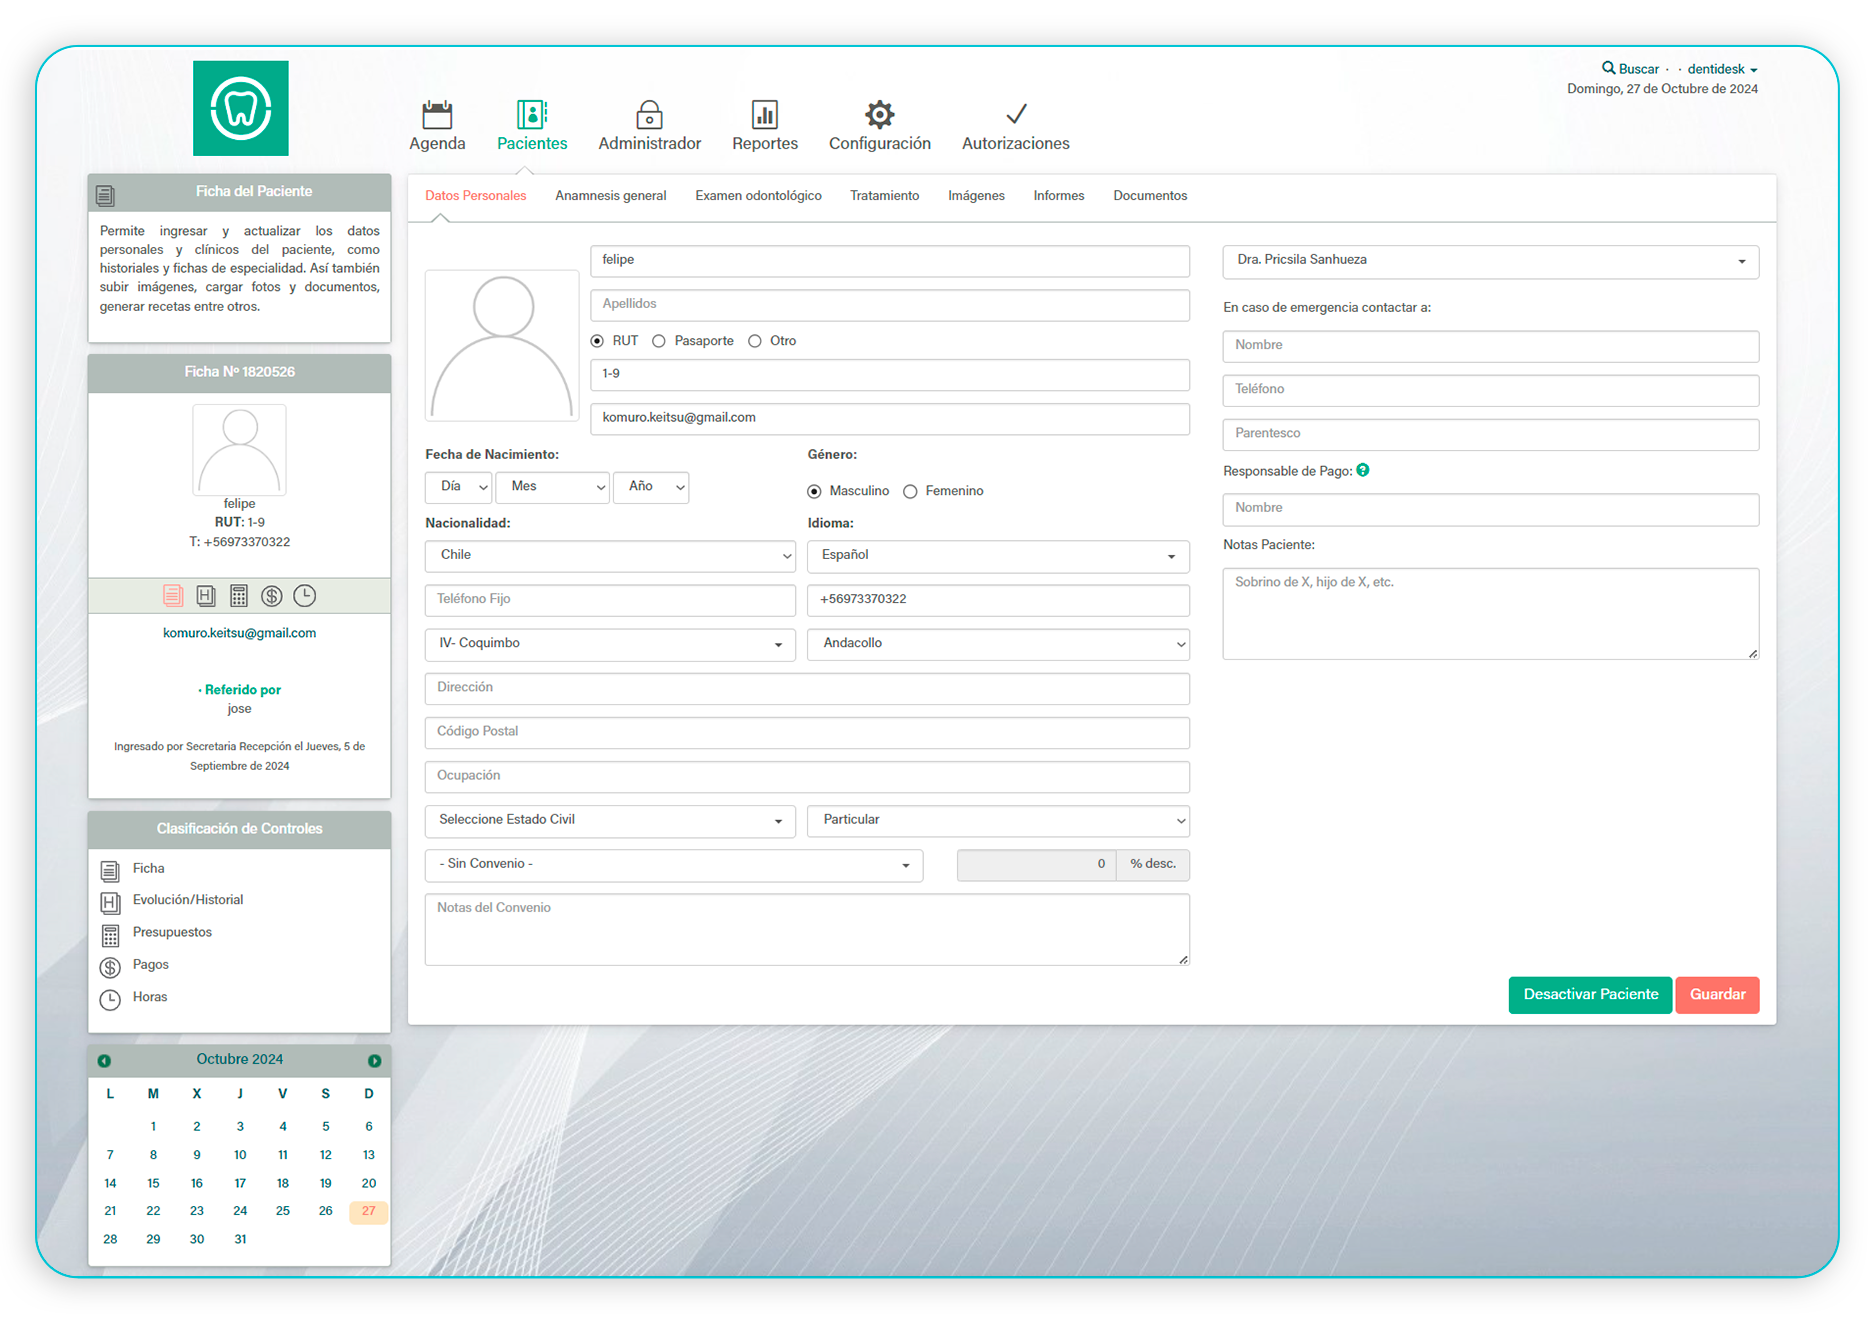Switch to Anamnesis general tab
Viewport: 1869px width, 1332px height.
coord(610,196)
